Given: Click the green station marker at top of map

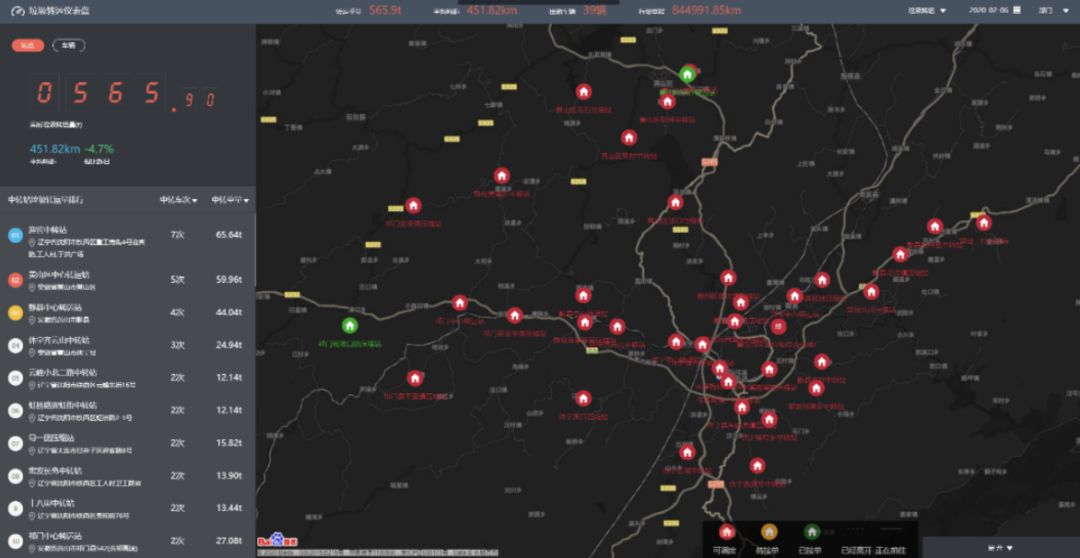Looking at the screenshot, I should point(687,73).
